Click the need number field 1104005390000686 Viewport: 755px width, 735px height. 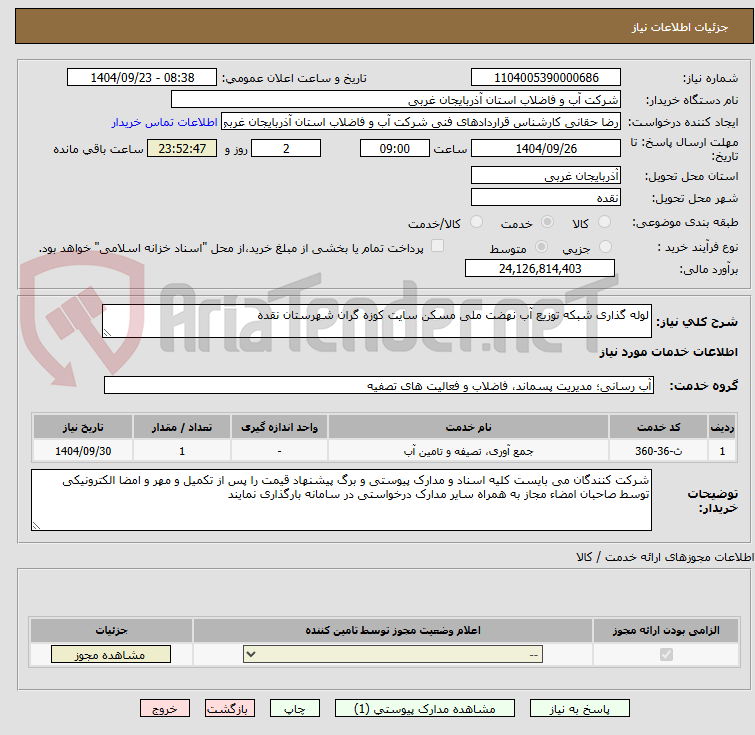546,78
